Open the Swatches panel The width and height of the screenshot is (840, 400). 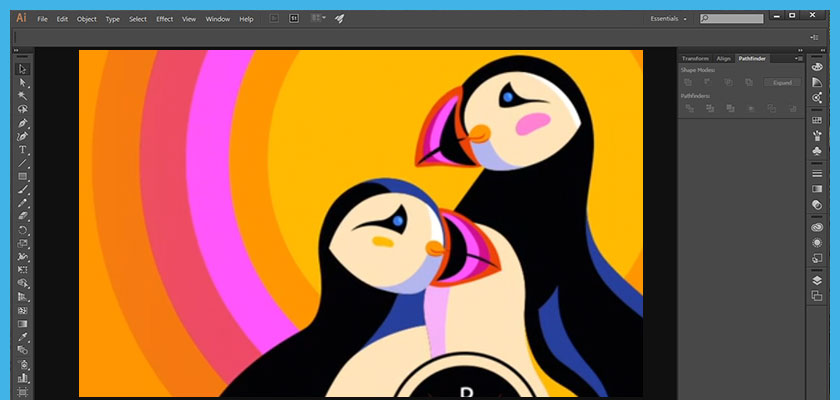pos(816,120)
